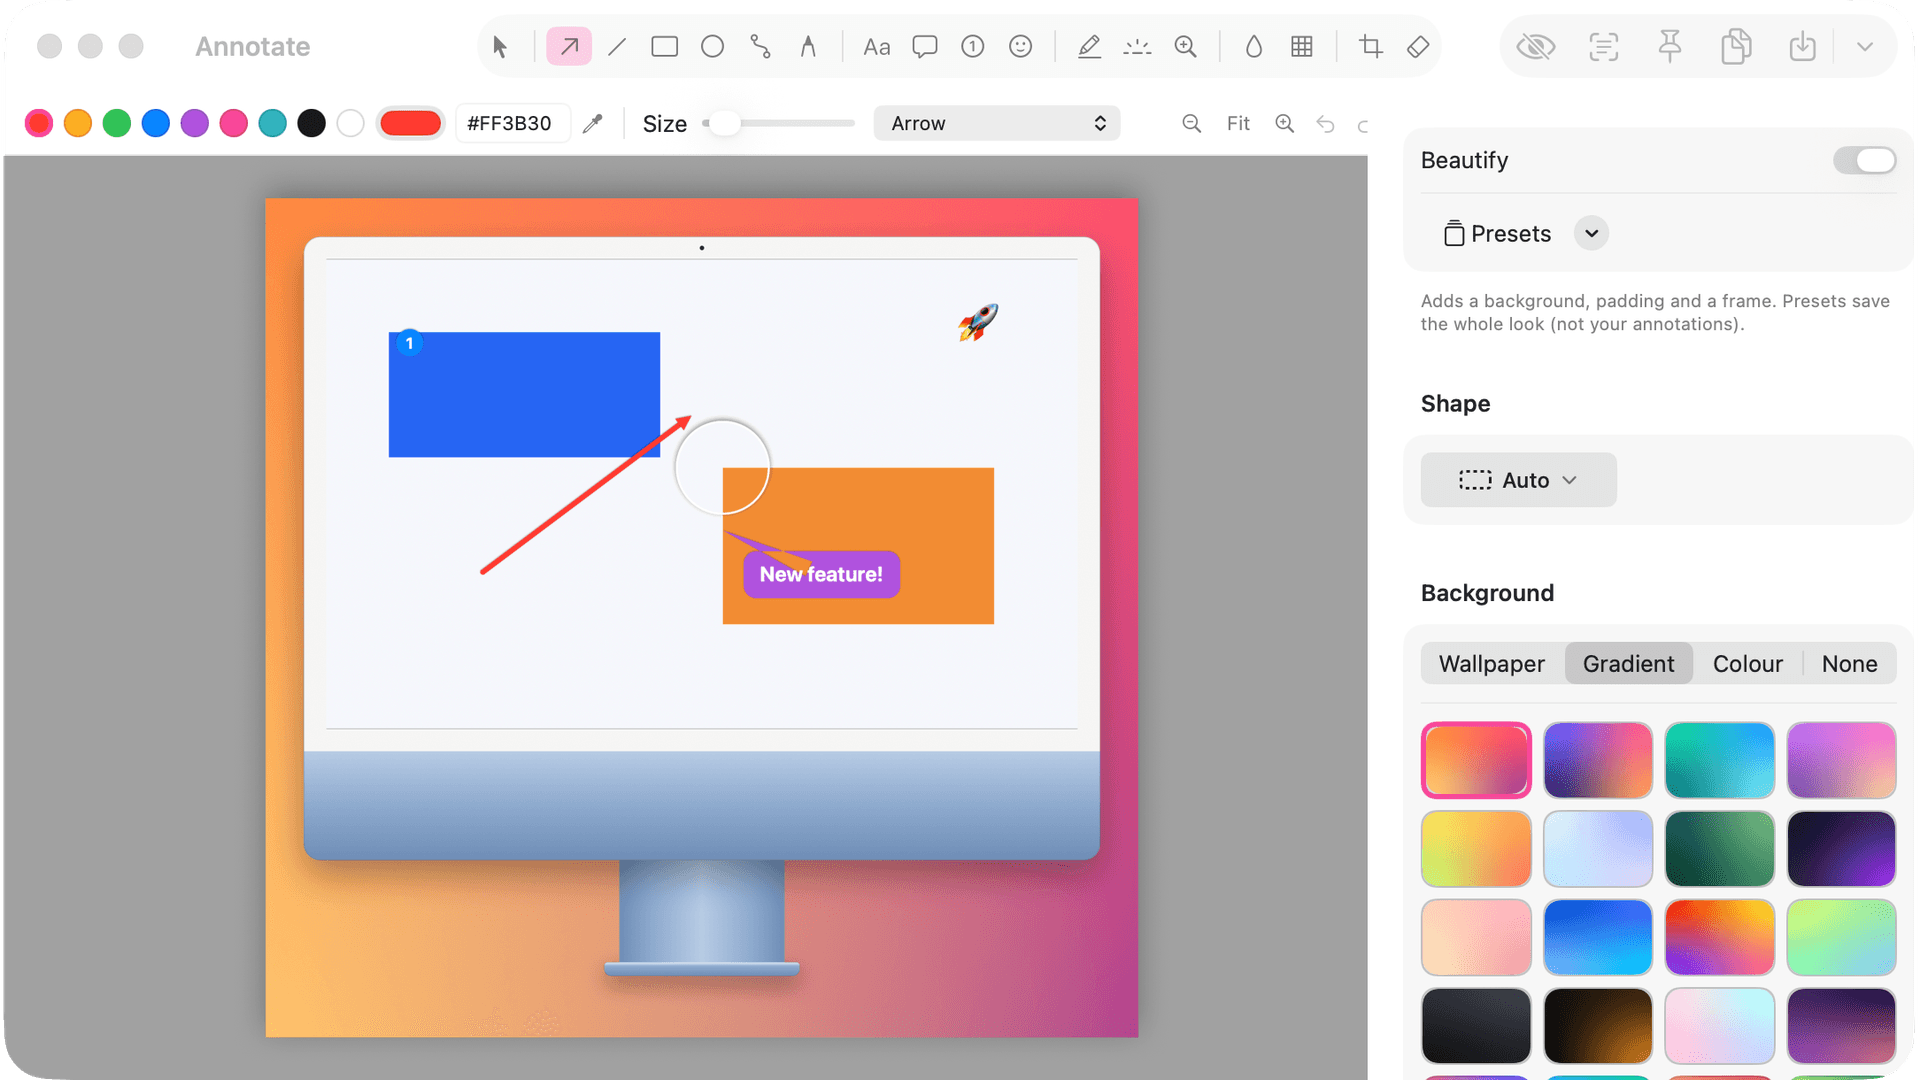Choose the teal colour swatch
The image size is (1920, 1080).
click(x=273, y=123)
